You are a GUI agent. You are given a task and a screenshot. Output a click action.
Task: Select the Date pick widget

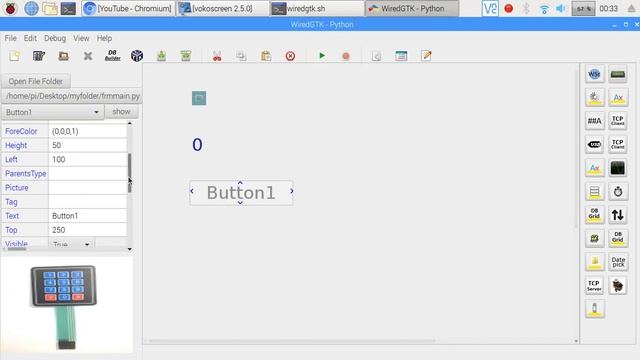click(618, 262)
